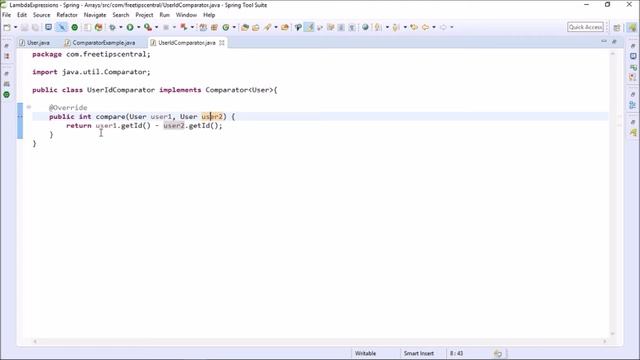Click the status bar progress icon

point(498,353)
